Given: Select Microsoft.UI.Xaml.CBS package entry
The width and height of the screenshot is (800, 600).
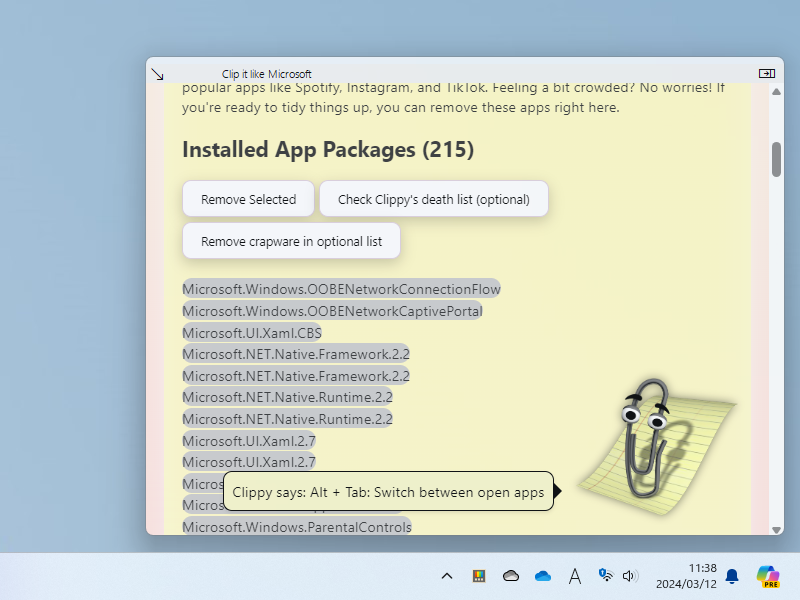Looking at the screenshot, I should point(252,333).
